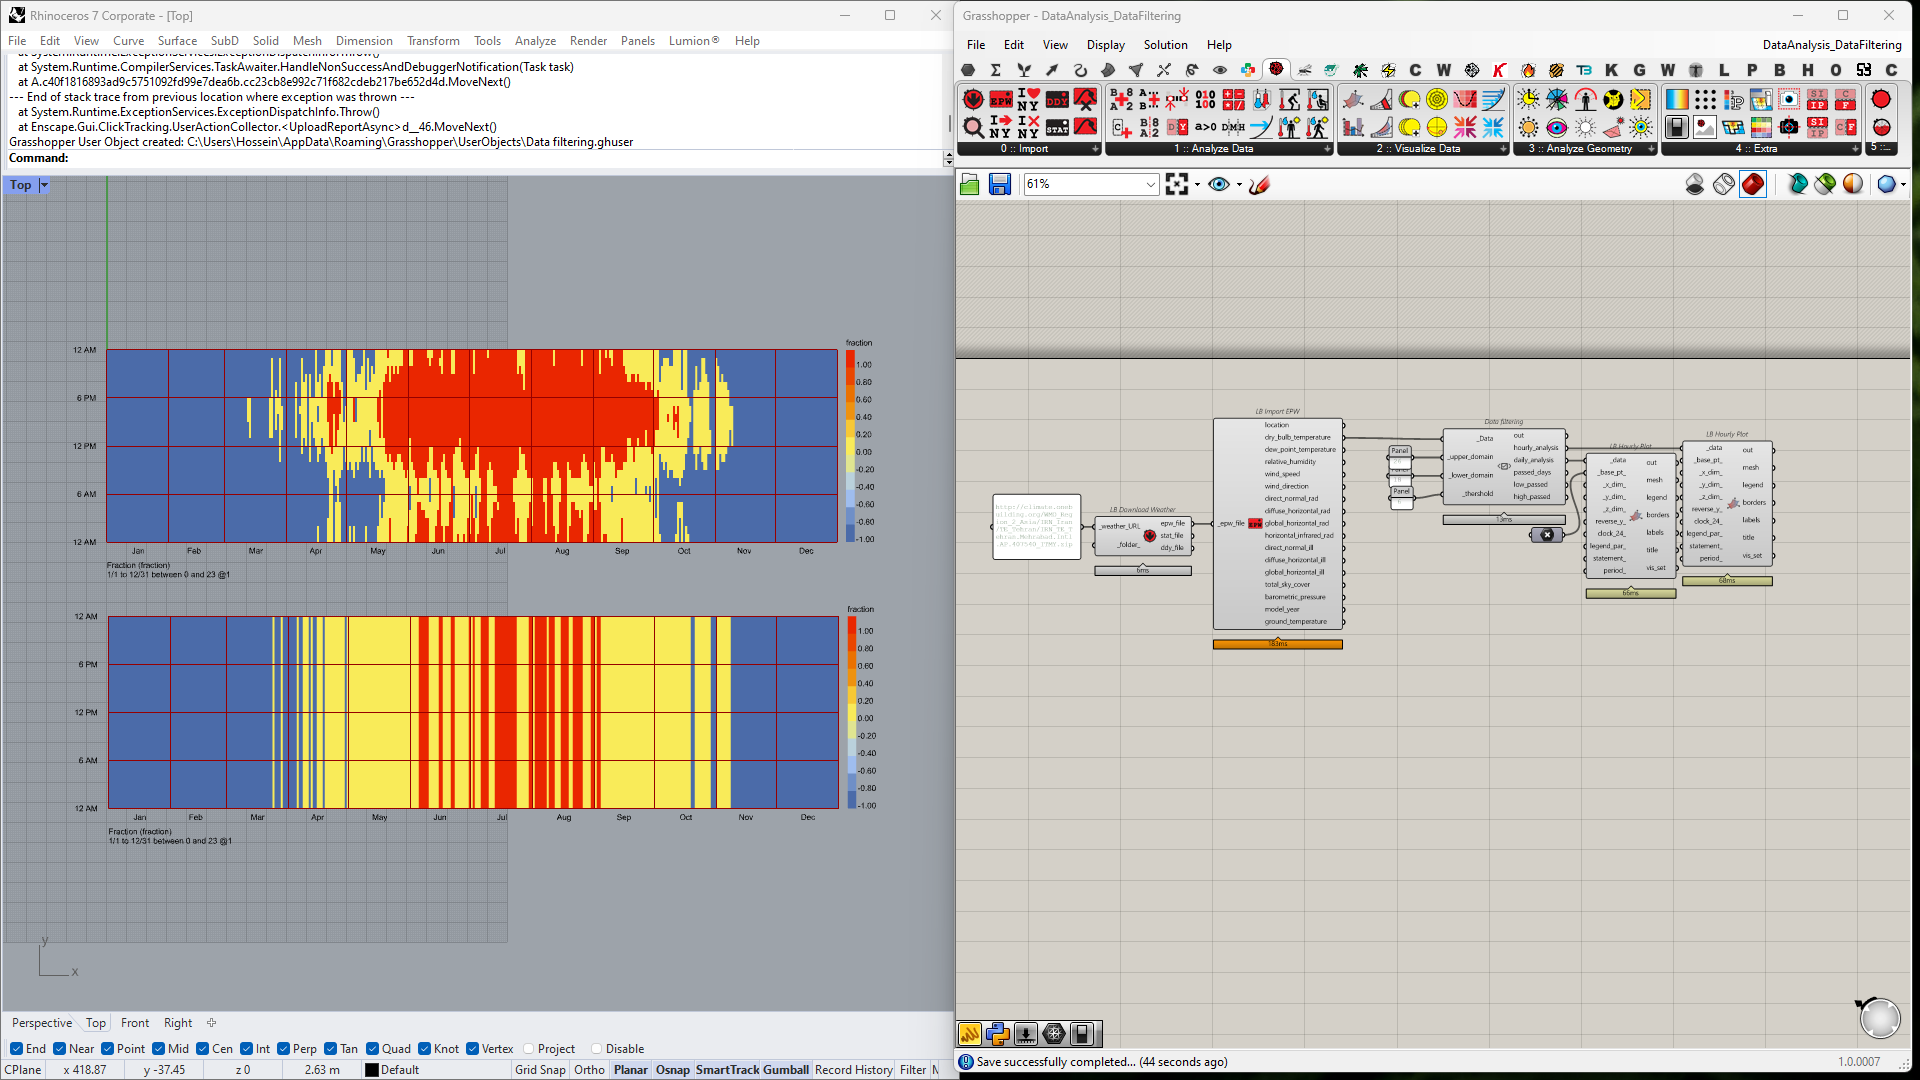Image resolution: width=1920 pixels, height=1080 pixels.
Task: Click the magnifier search icon in Import panel
Action: [973, 127]
